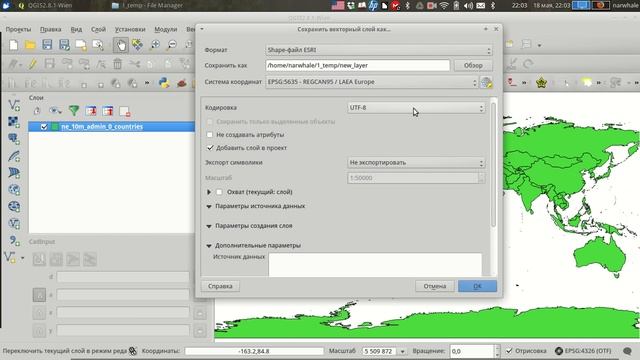The height and width of the screenshot is (360, 640).
Task: Open the 'Вид' menu
Action: click(x=76, y=29)
